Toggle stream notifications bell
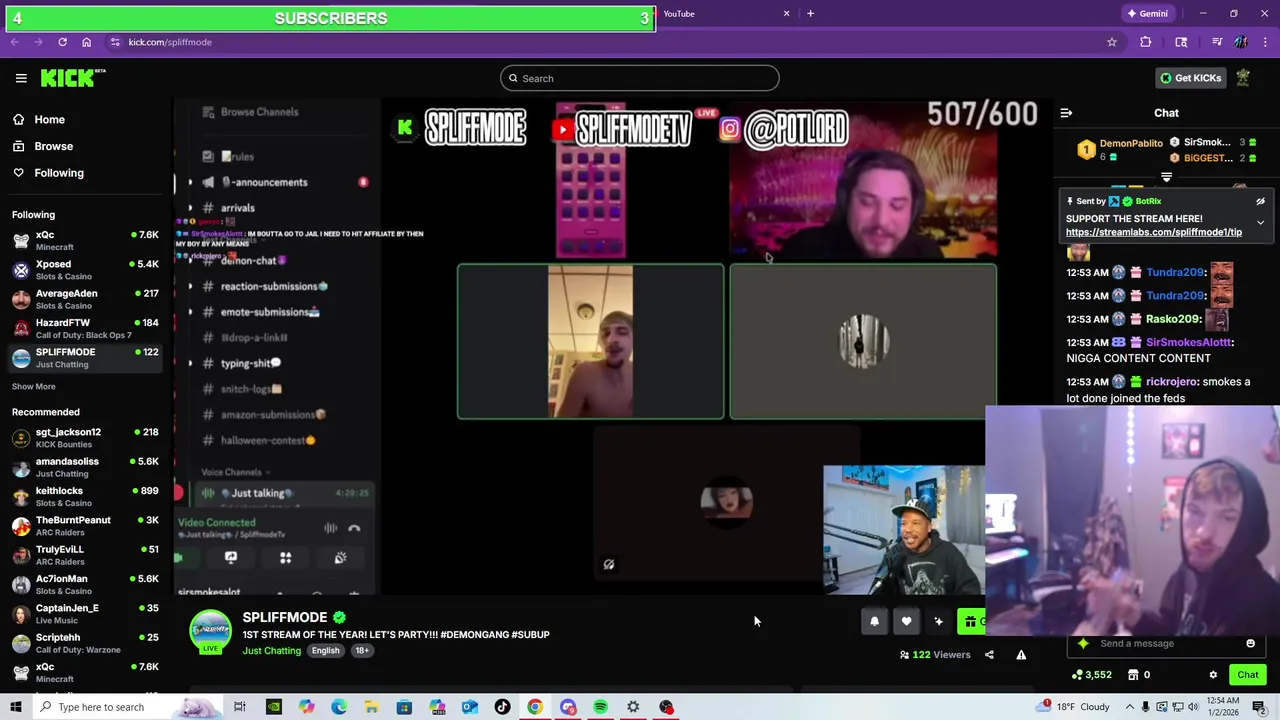Screen dimensions: 1280x720 click(x=874, y=622)
